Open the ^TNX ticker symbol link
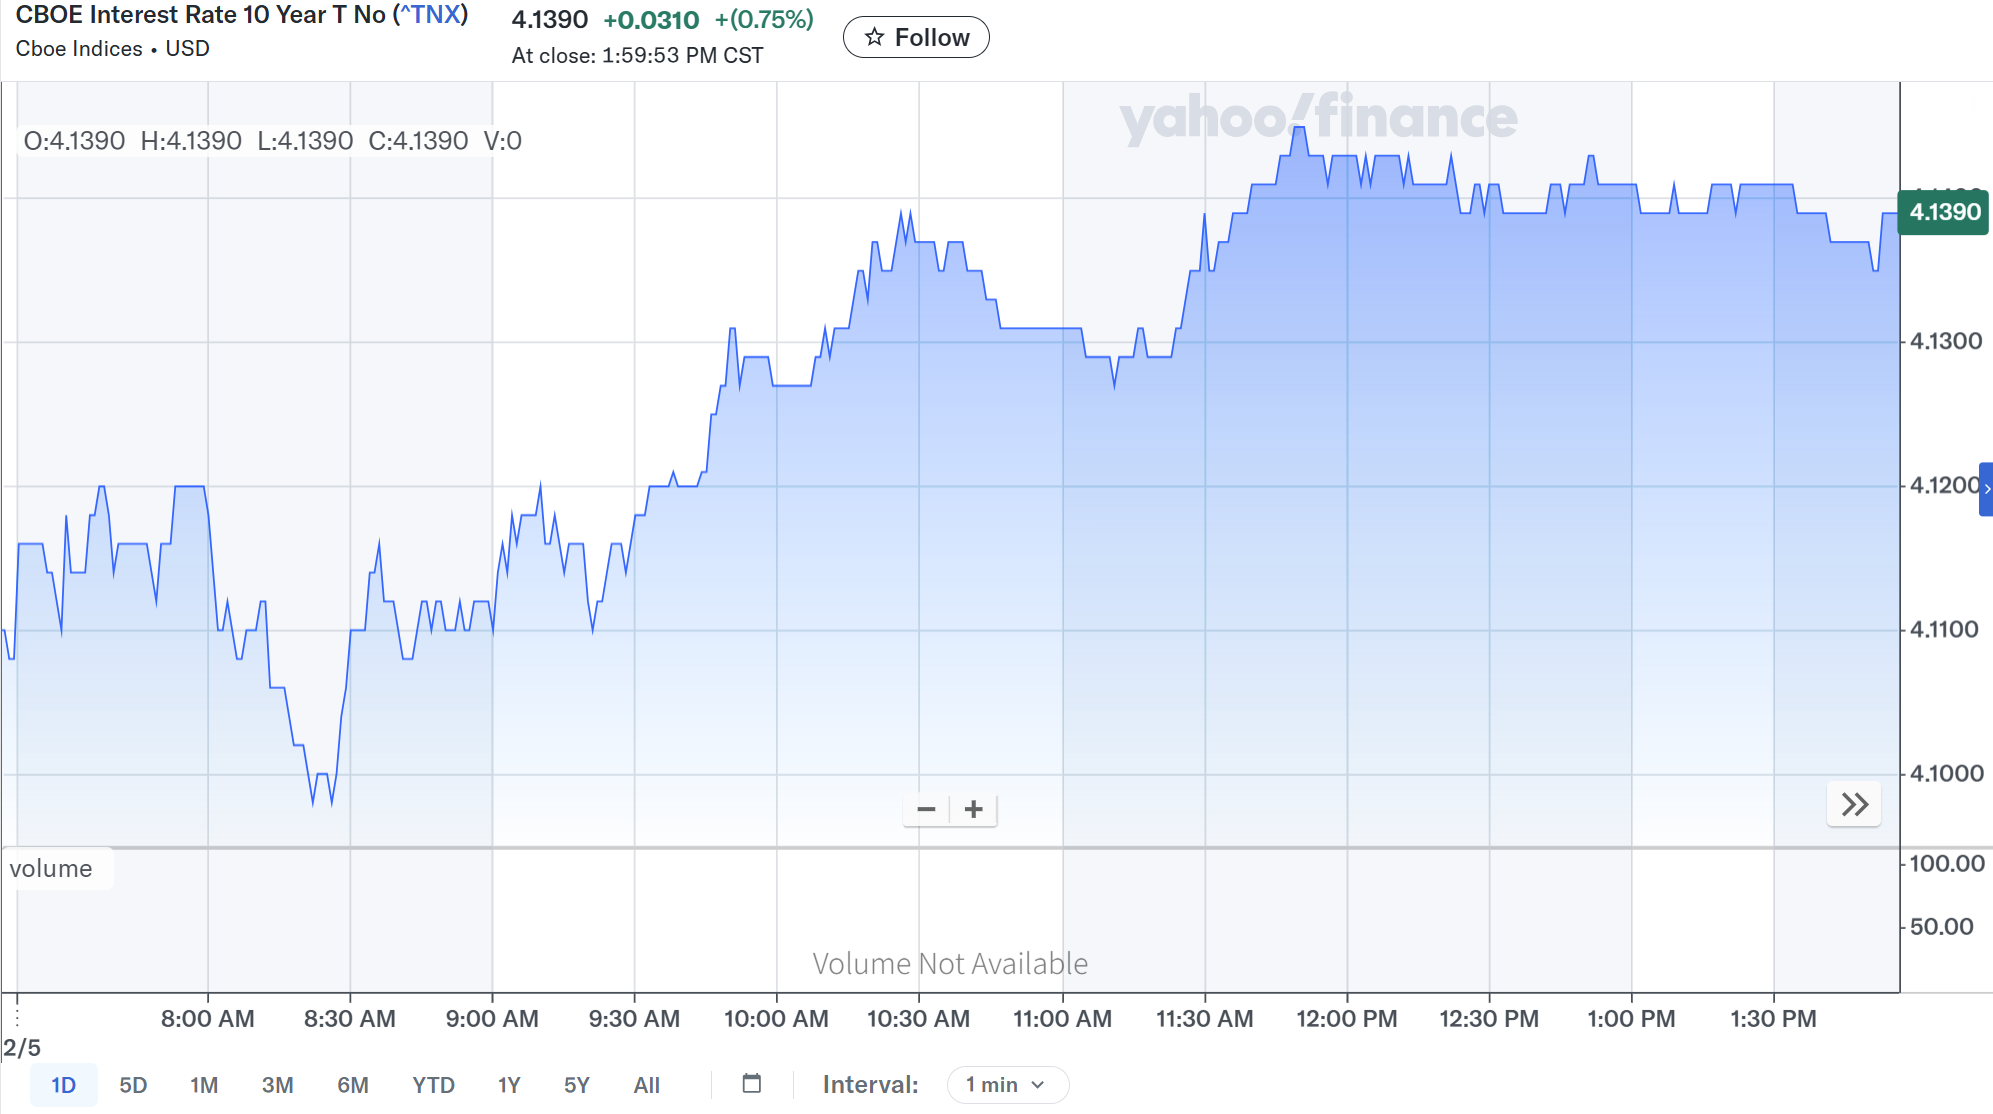This screenshot has width=1993, height=1114. click(x=431, y=15)
